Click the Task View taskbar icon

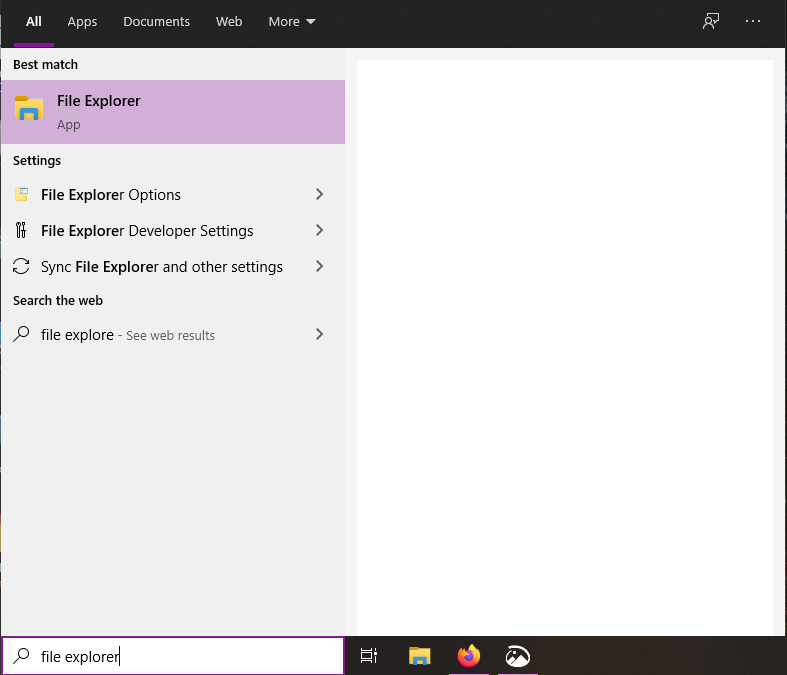tap(369, 656)
